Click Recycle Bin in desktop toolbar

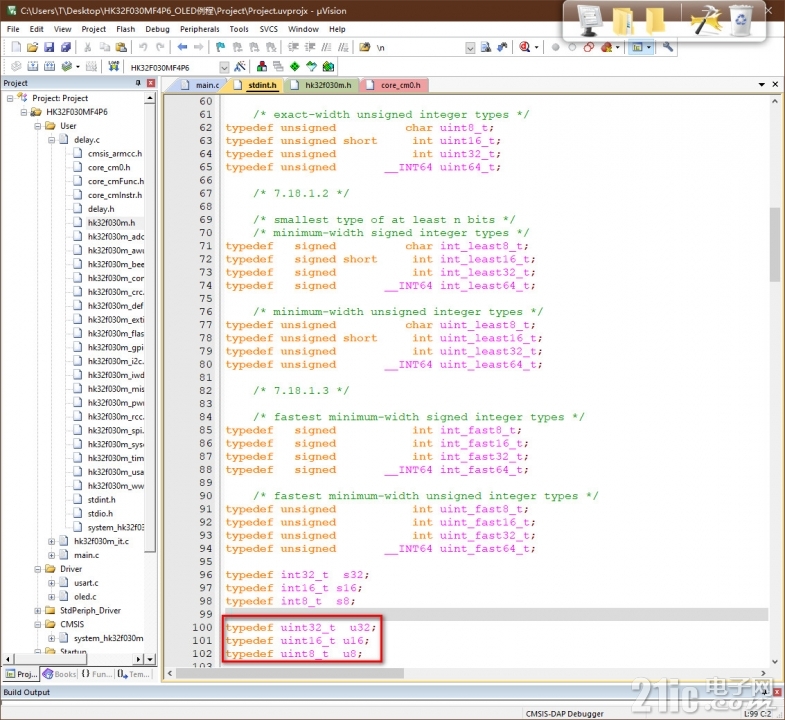click(741, 20)
